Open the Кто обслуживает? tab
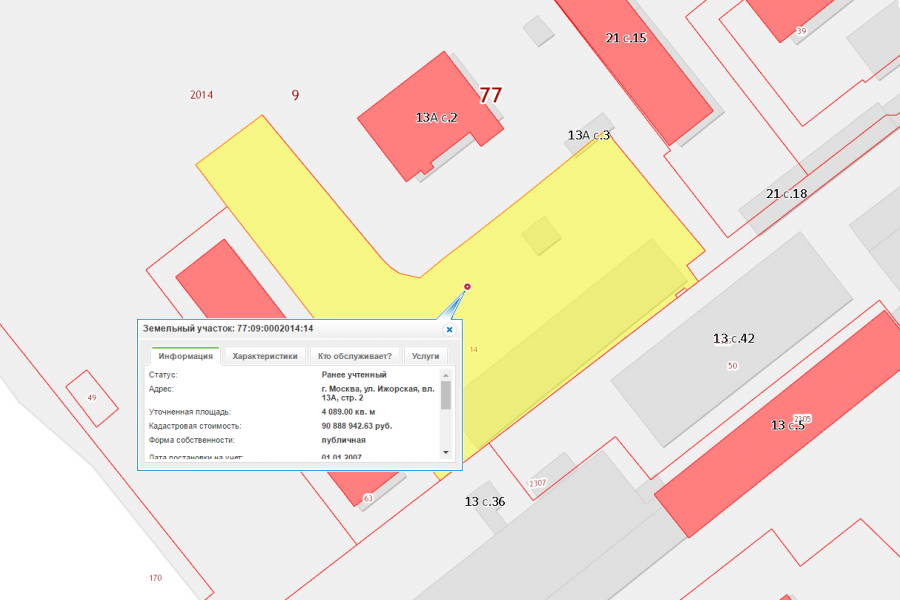900x600 pixels. (355, 356)
